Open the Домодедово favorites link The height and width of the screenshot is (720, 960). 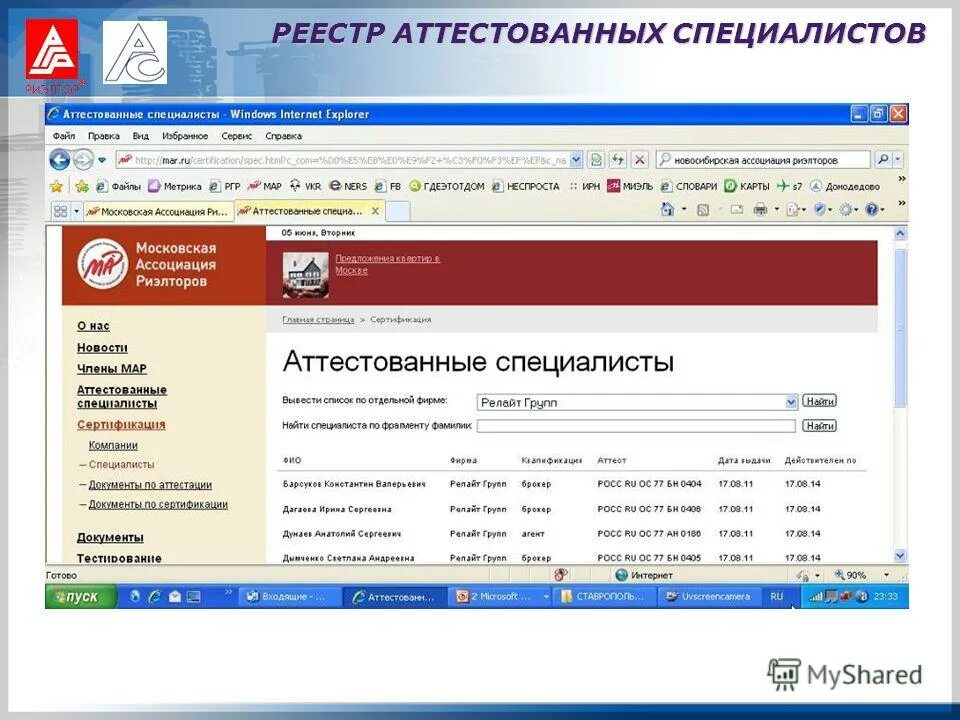tap(852, 186)
